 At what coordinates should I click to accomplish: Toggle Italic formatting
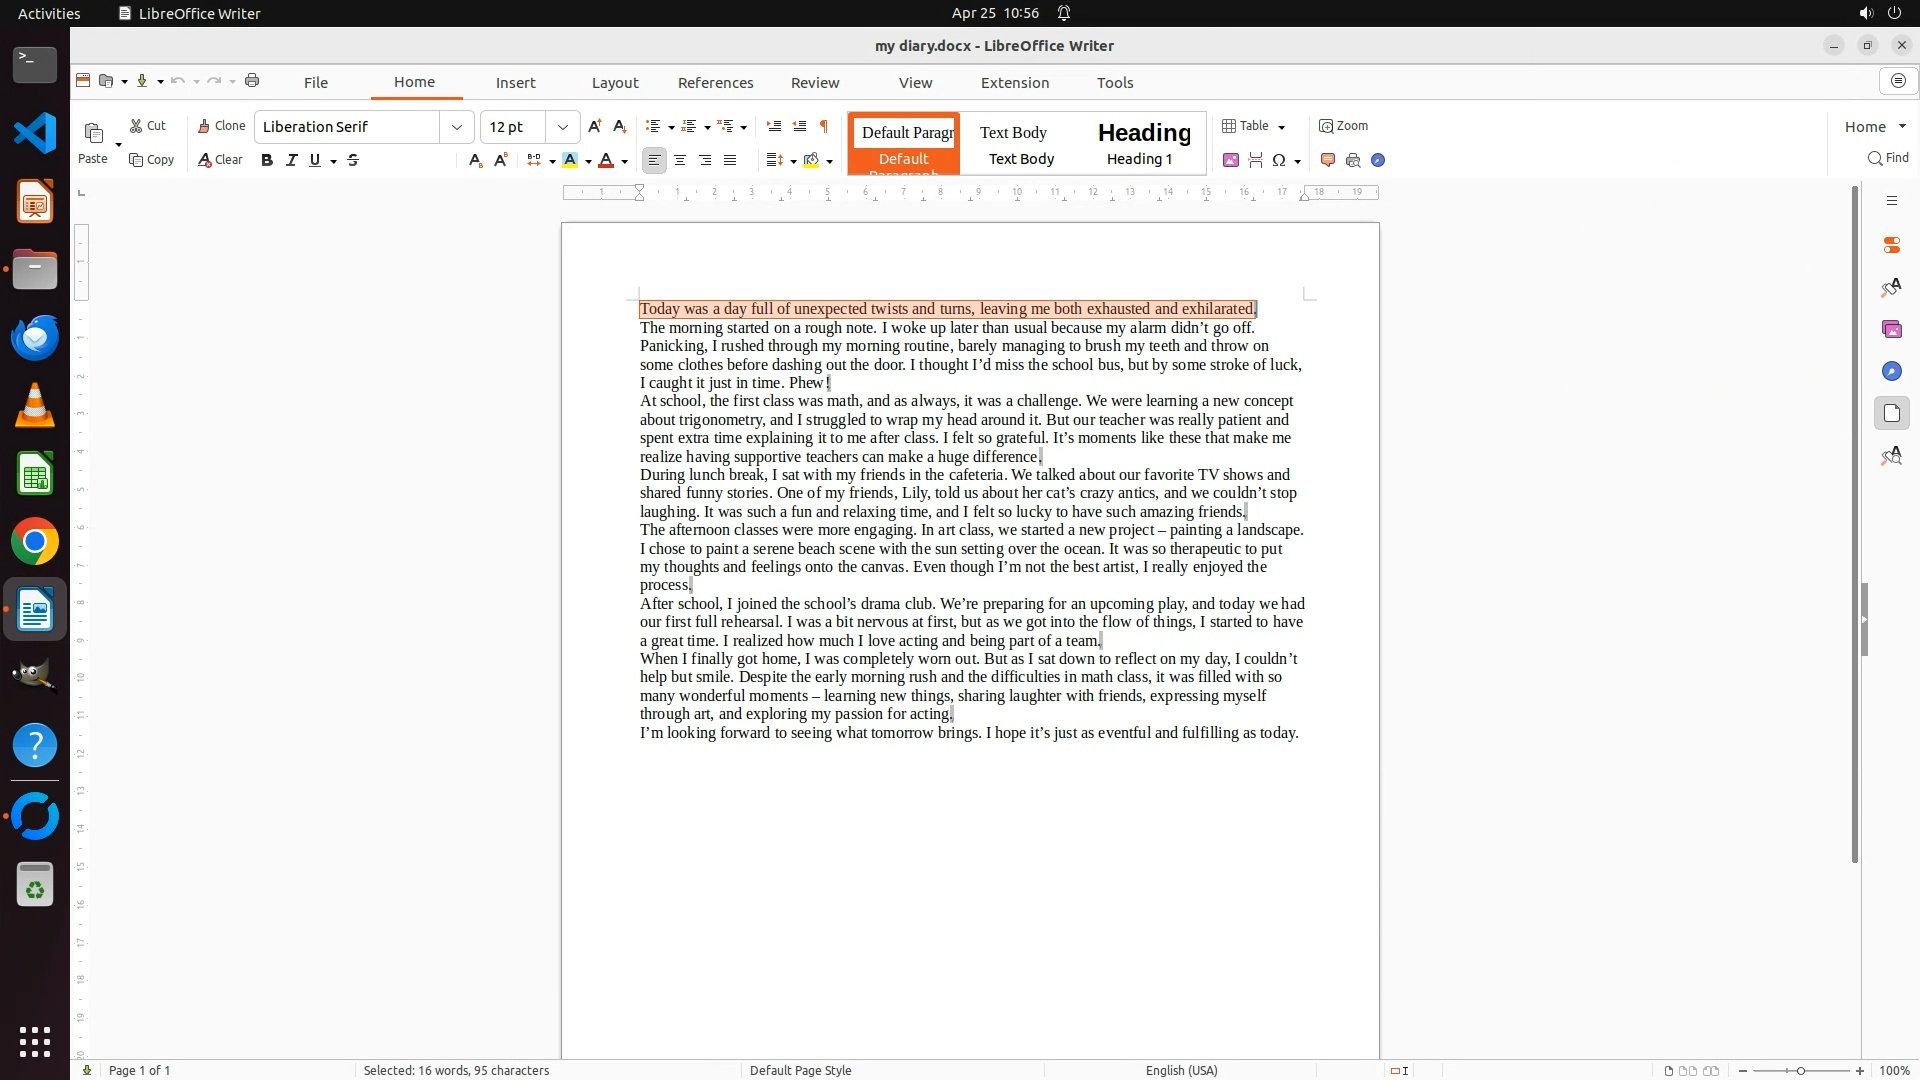point(291,160)
